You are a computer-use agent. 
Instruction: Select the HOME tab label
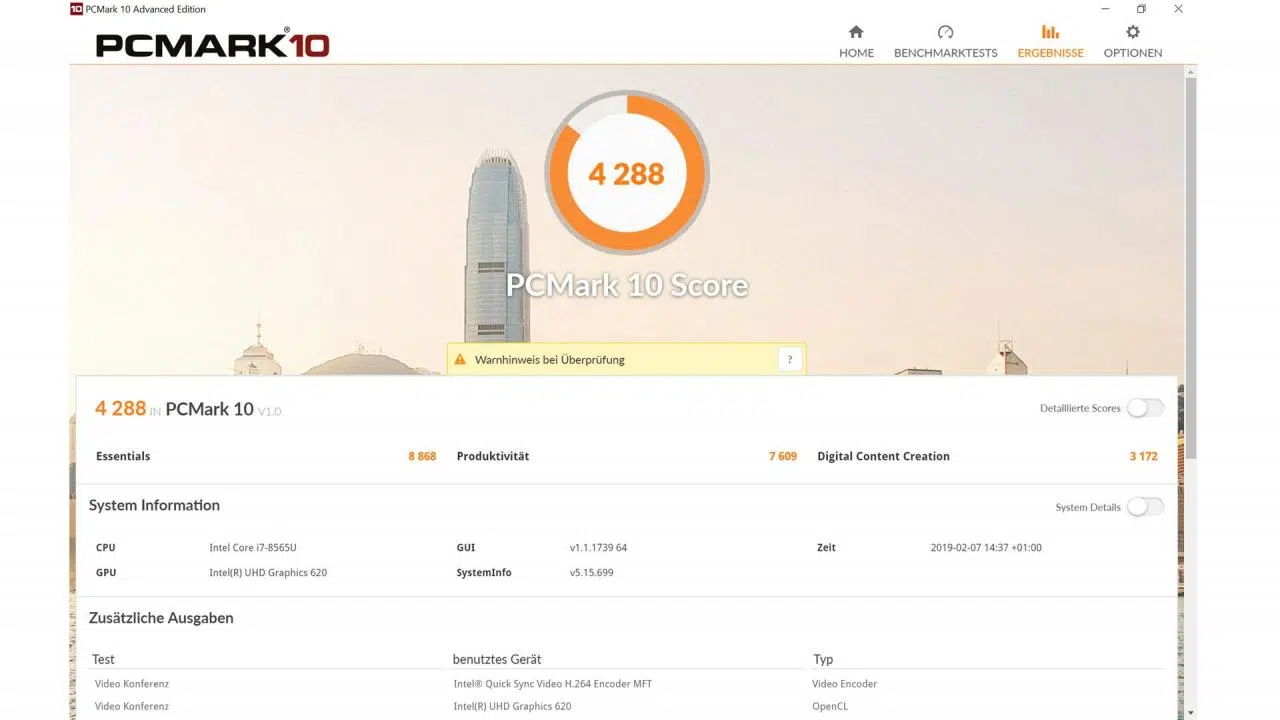coord(856,53)
